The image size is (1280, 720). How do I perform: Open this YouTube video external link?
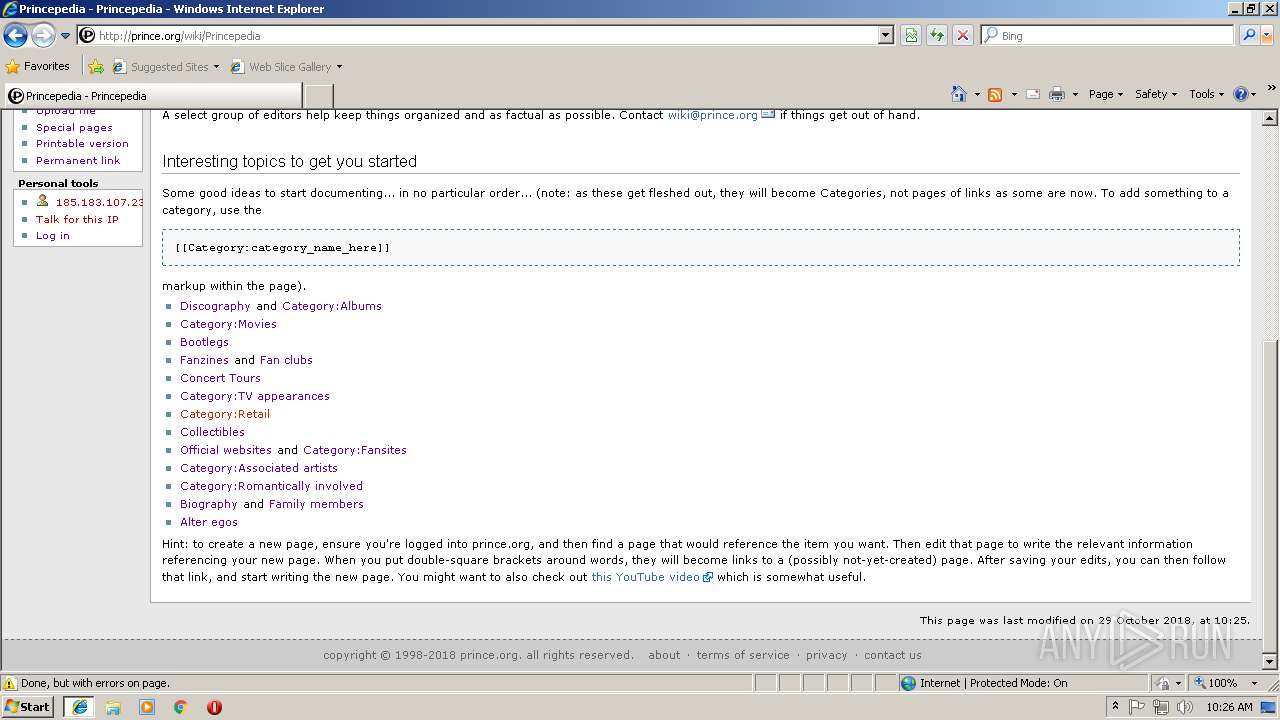646,577
